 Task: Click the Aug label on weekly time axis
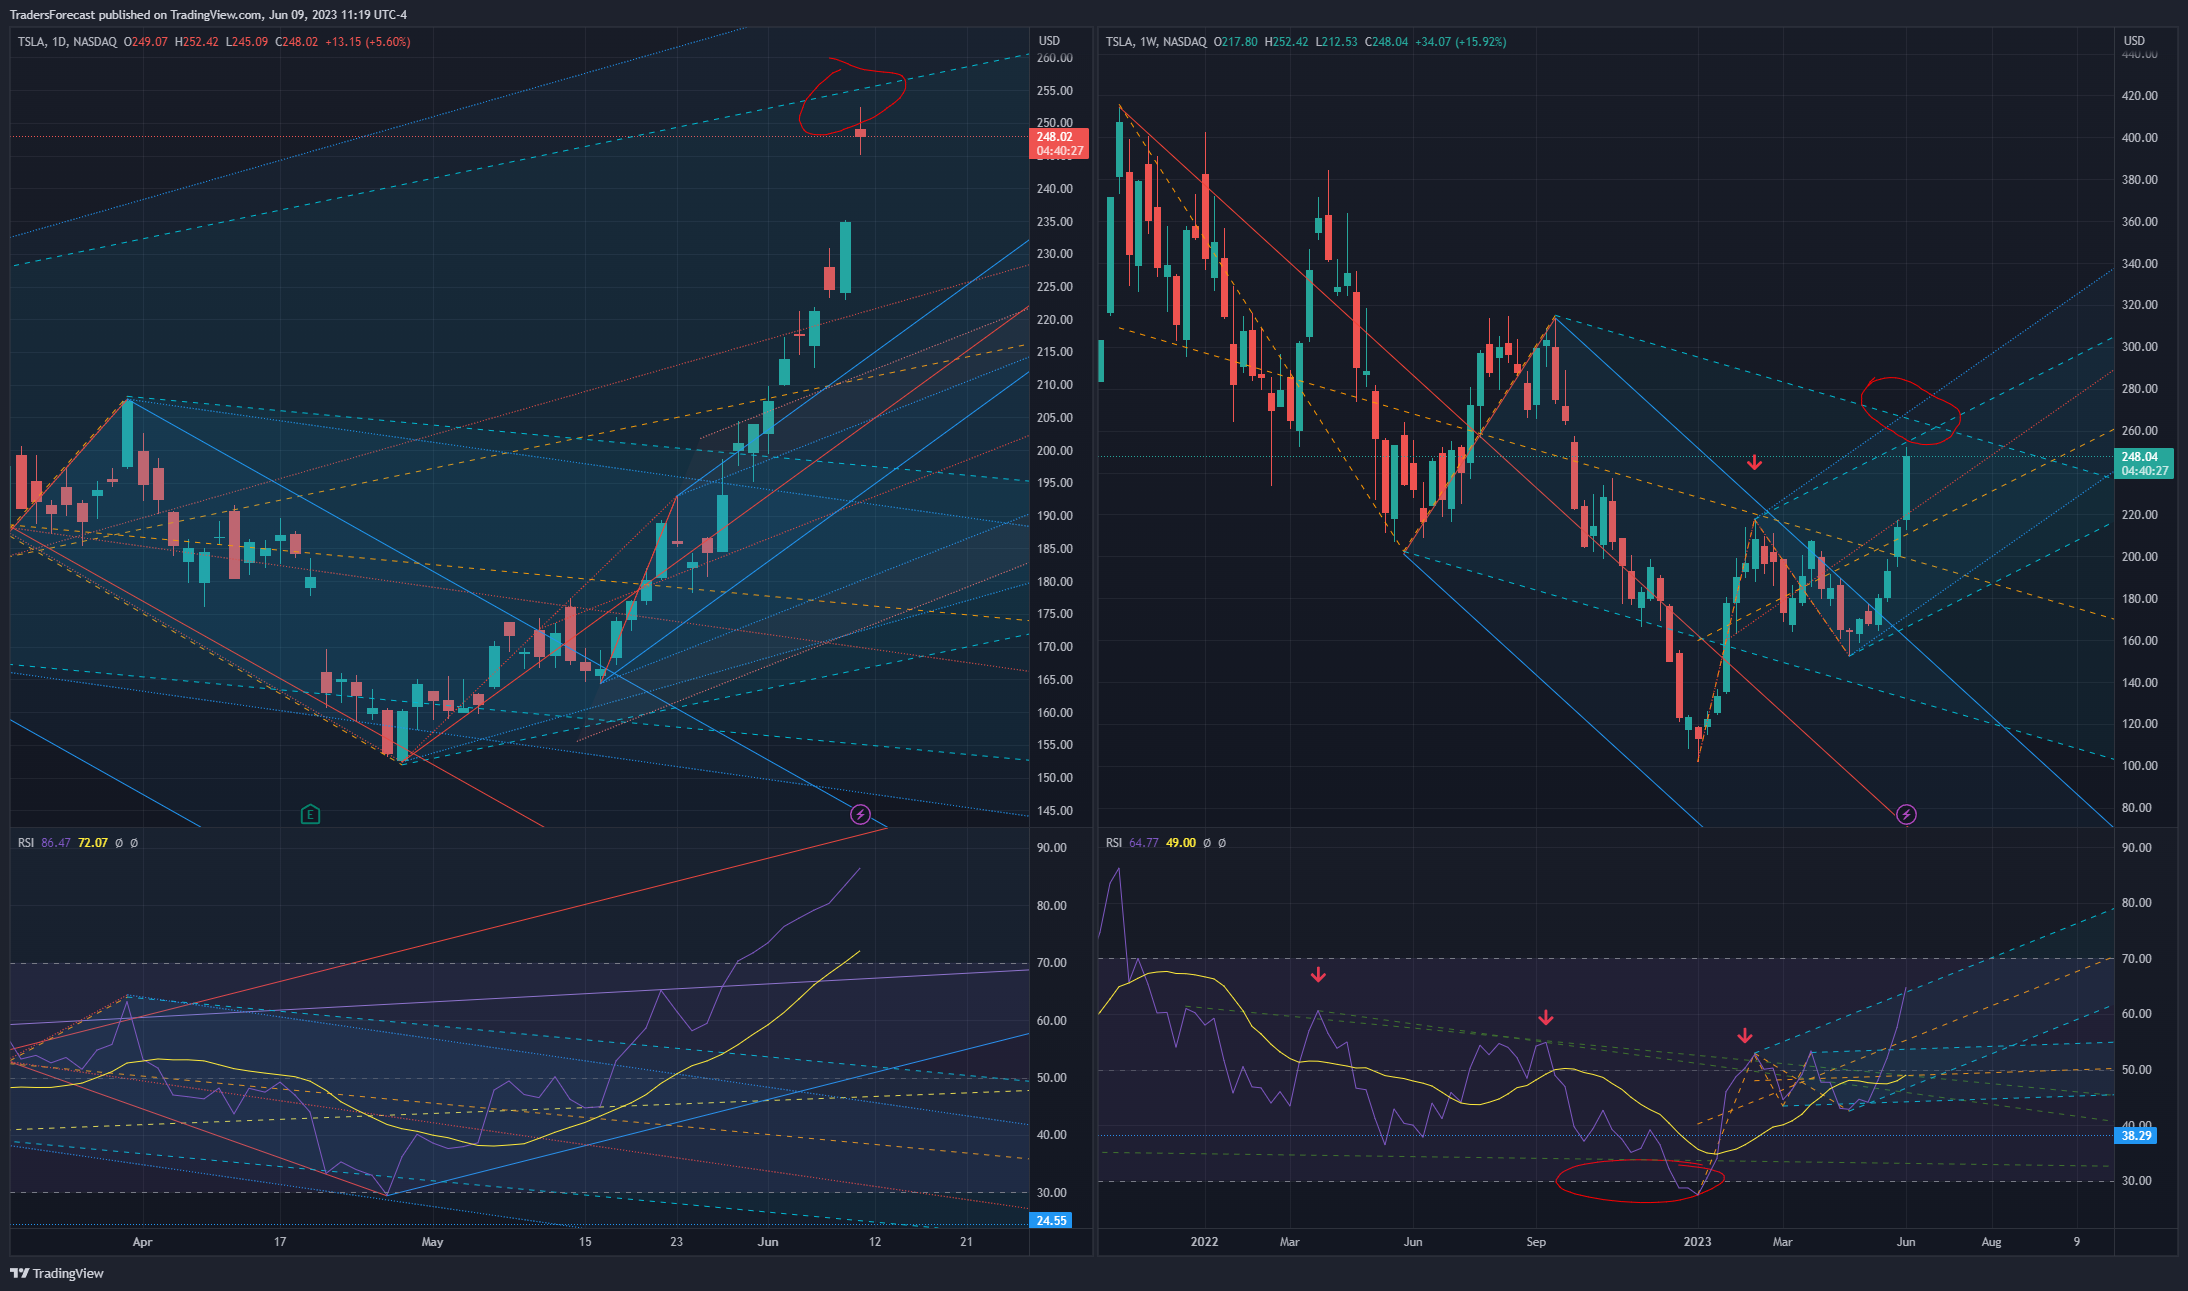tap(1991, 1242)
